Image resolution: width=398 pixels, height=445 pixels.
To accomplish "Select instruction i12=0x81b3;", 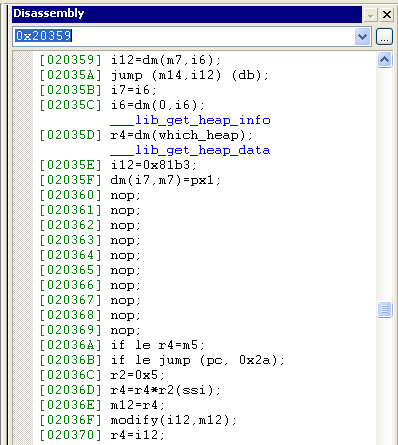I will [154, 165].
